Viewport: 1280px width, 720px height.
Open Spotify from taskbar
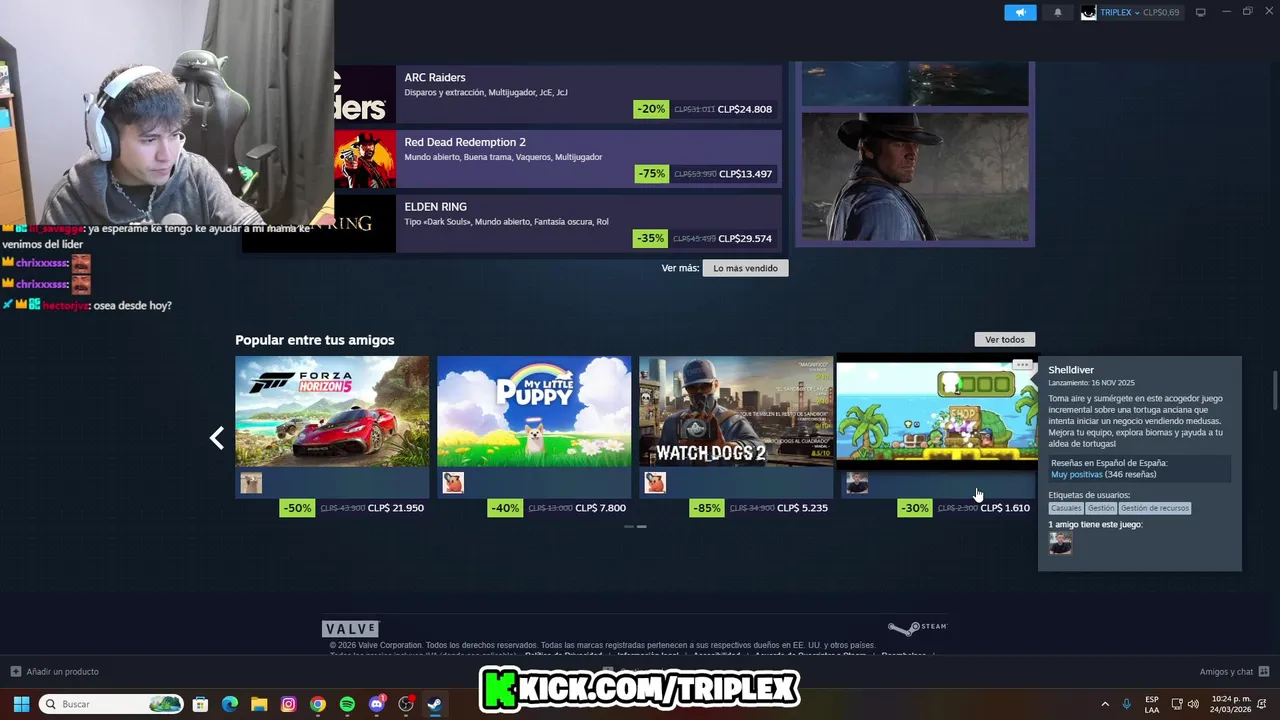347,704
